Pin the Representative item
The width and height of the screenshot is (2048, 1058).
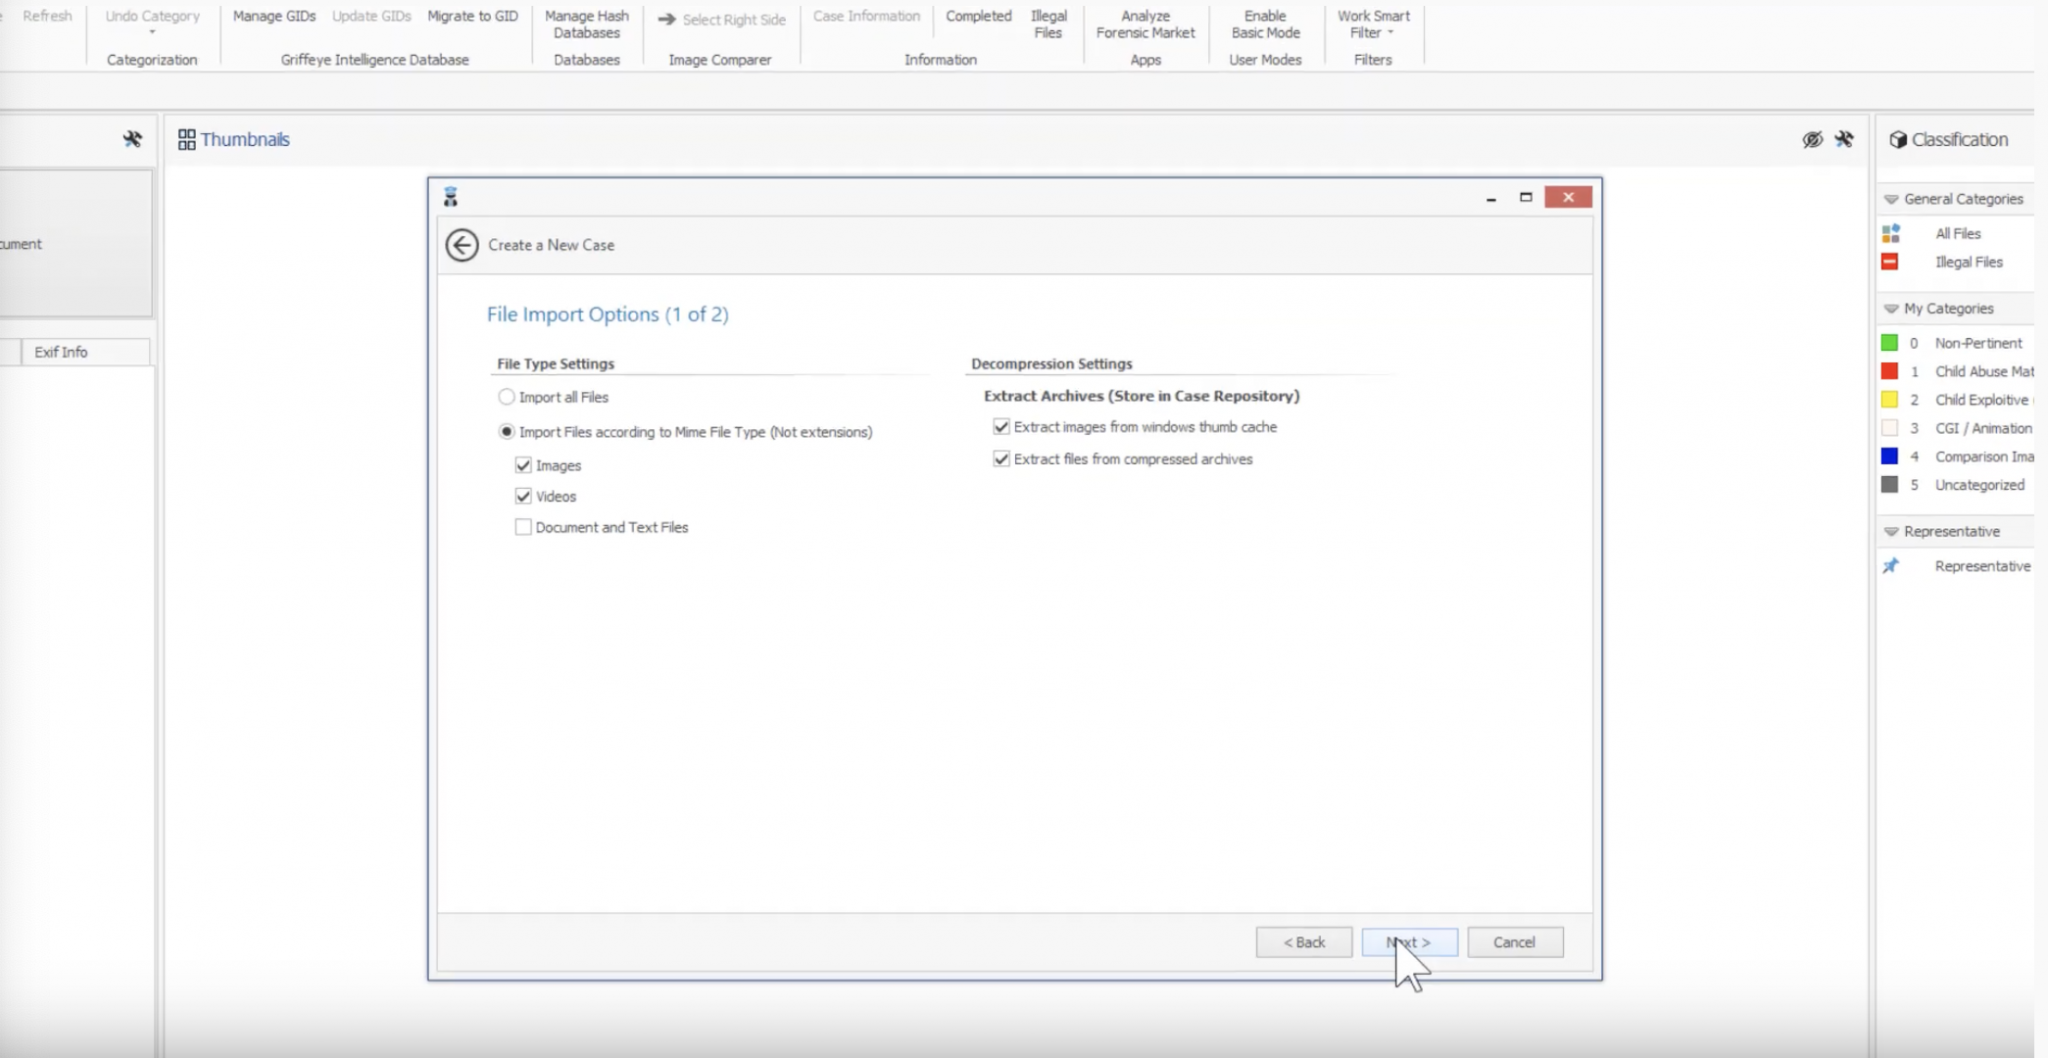point(1891,565)
